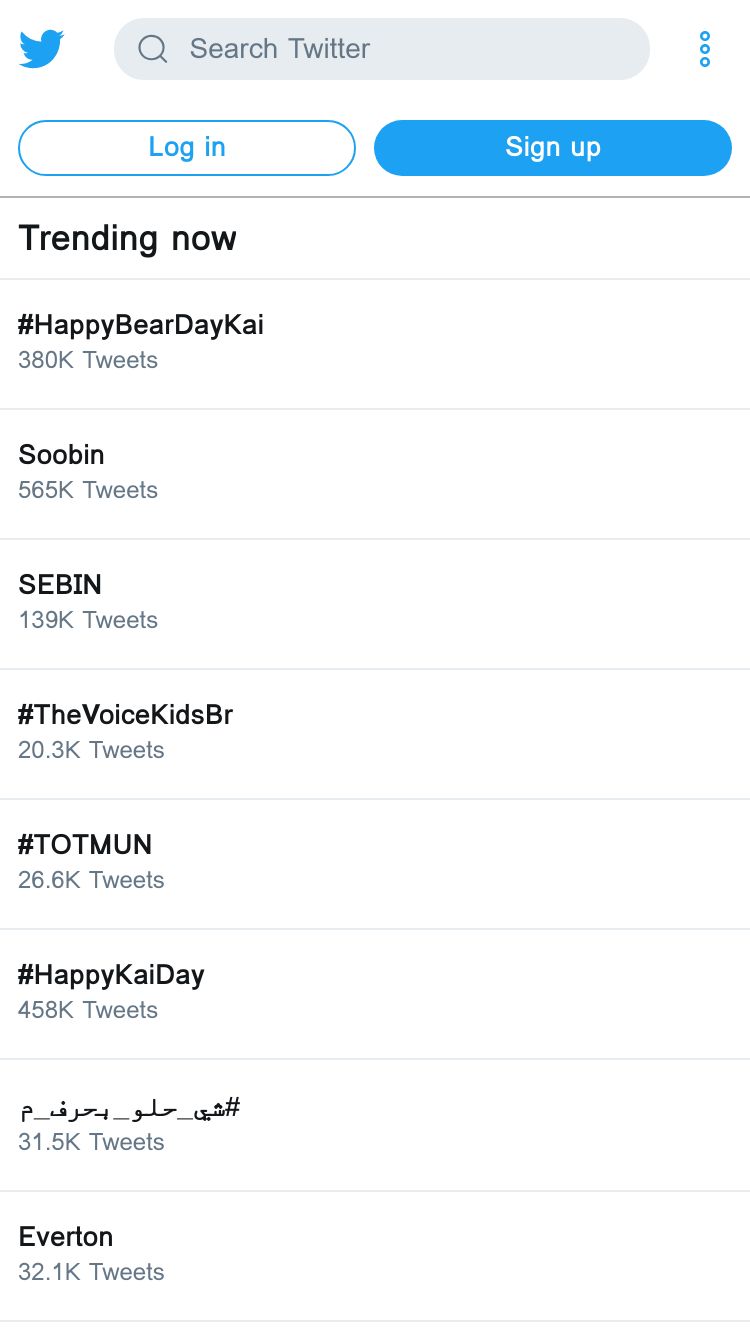Image resolution: width=750 pixels, height=1334 pixels.
Task: Click the 565K Tweets count
Action: pos(88,490)
